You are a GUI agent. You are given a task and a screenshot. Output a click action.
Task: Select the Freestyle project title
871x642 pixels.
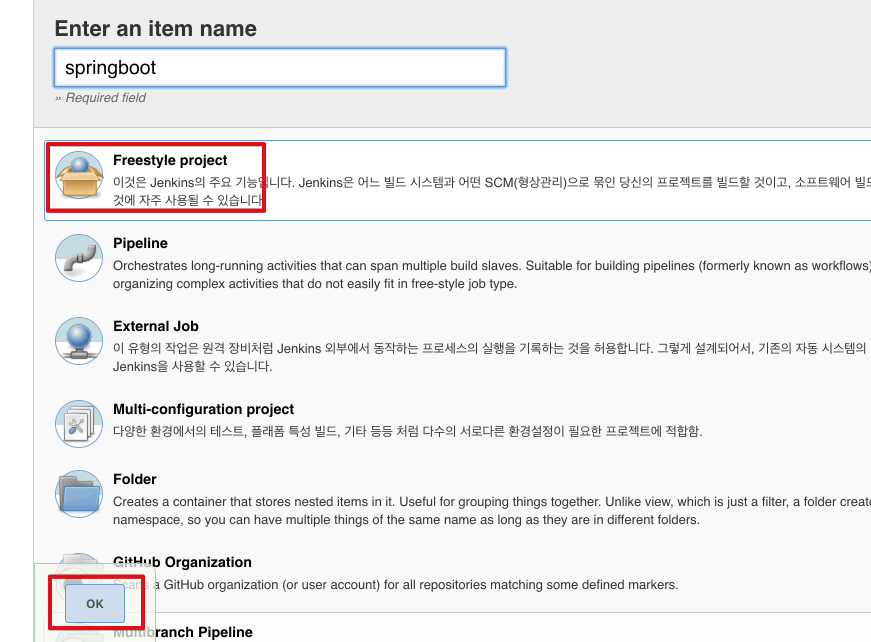[x=170, y=160]
